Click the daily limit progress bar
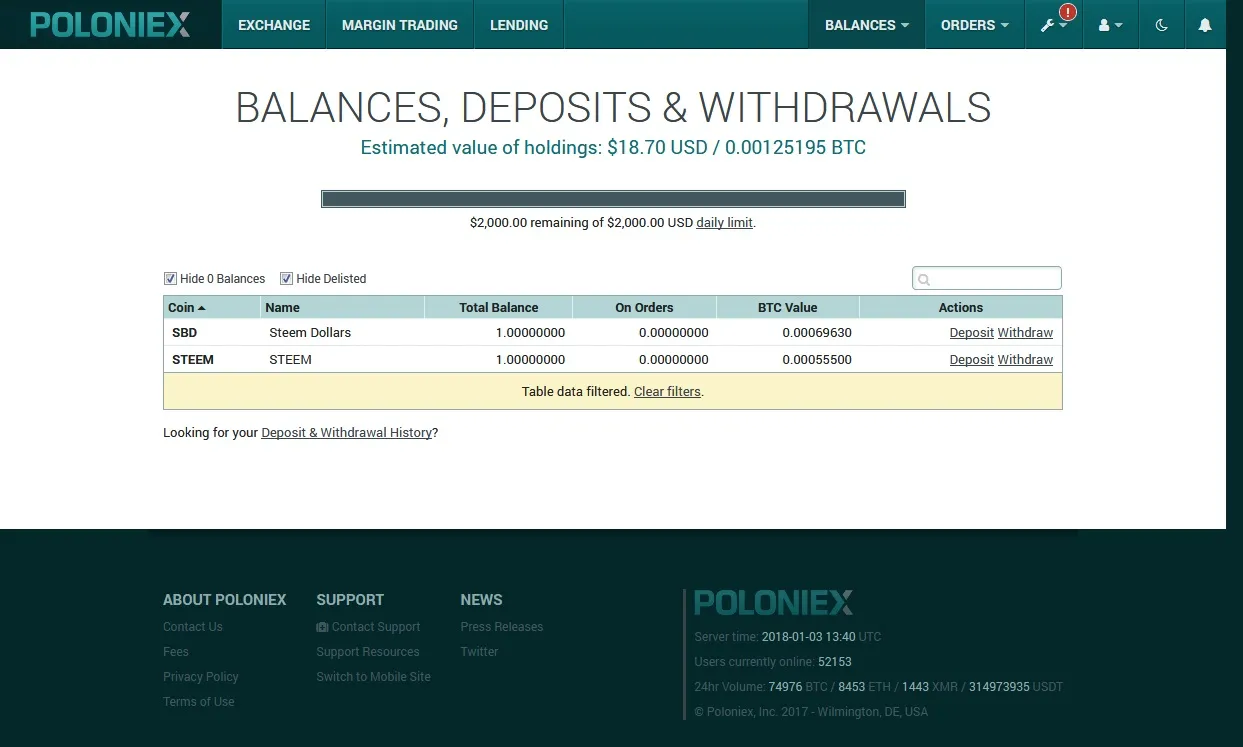1243x747 pixels. (613, 199)
